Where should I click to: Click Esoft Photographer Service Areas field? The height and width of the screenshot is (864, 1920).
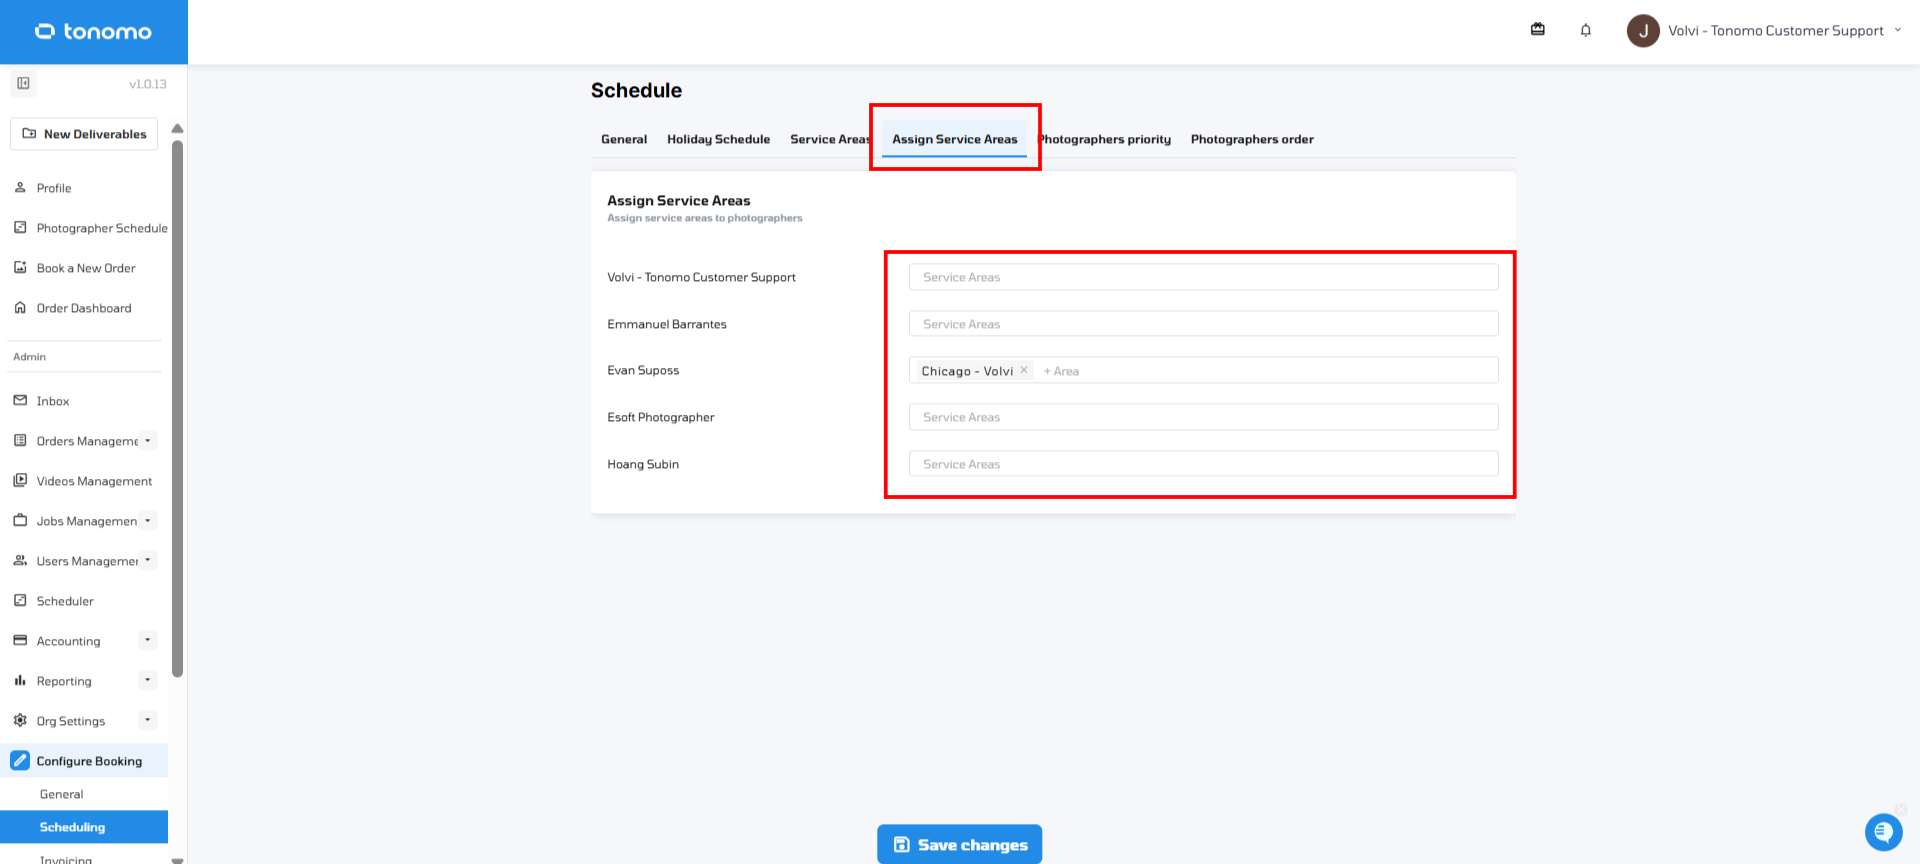[x=1203, y=417]
